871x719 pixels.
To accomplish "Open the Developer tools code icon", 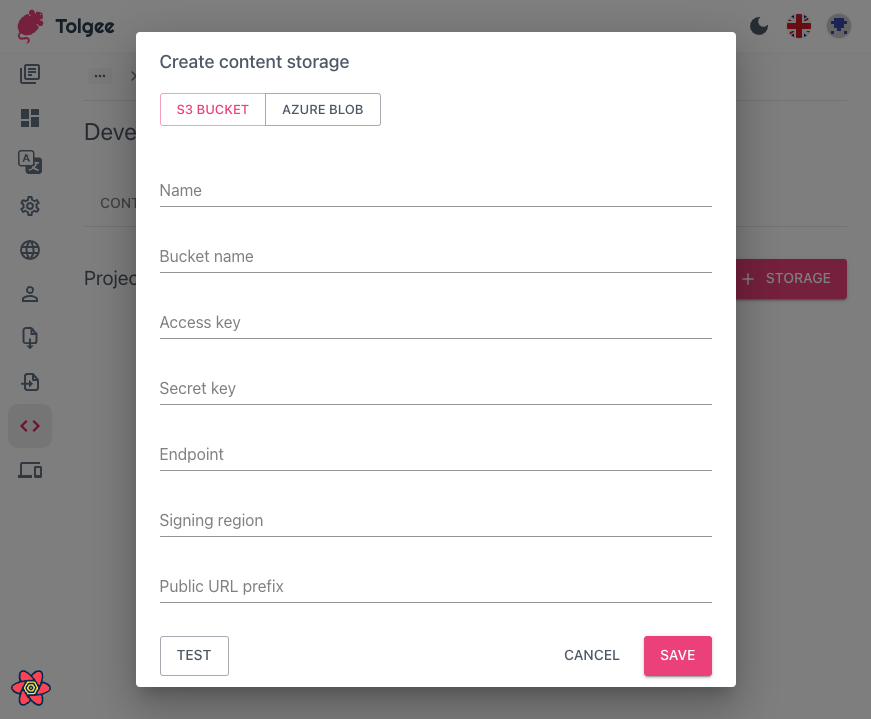I will click(x=30, y=426).
